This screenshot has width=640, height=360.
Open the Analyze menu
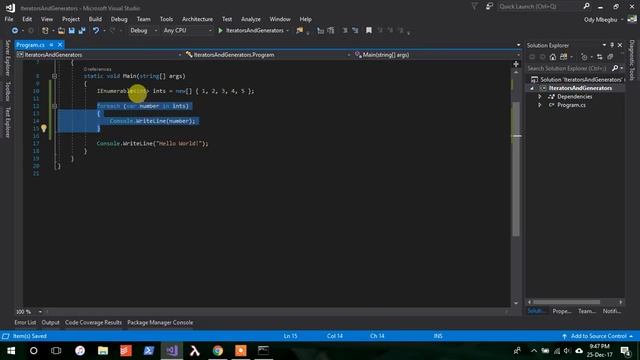[251, 19]
